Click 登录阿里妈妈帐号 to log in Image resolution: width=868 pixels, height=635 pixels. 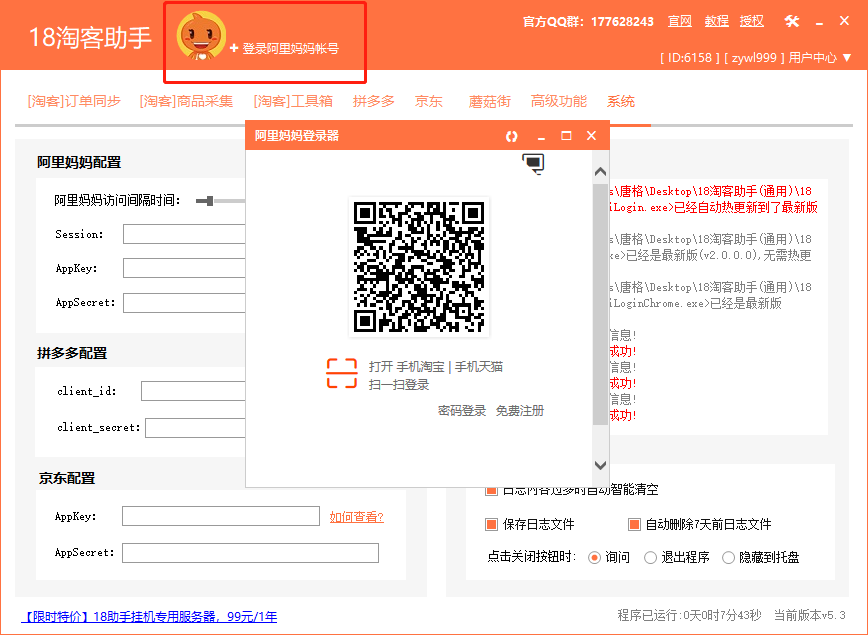tap(284, 49)
